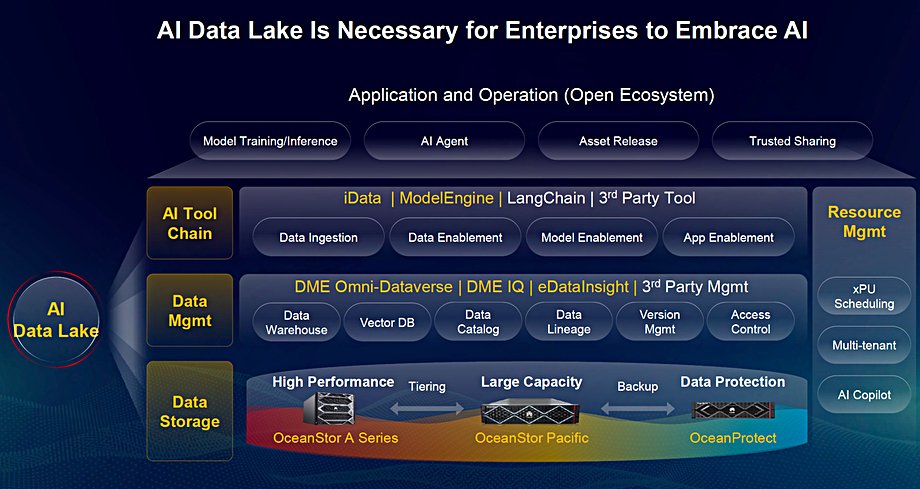
Task: Click the Application and Operation heading
Action: [532, 95]
